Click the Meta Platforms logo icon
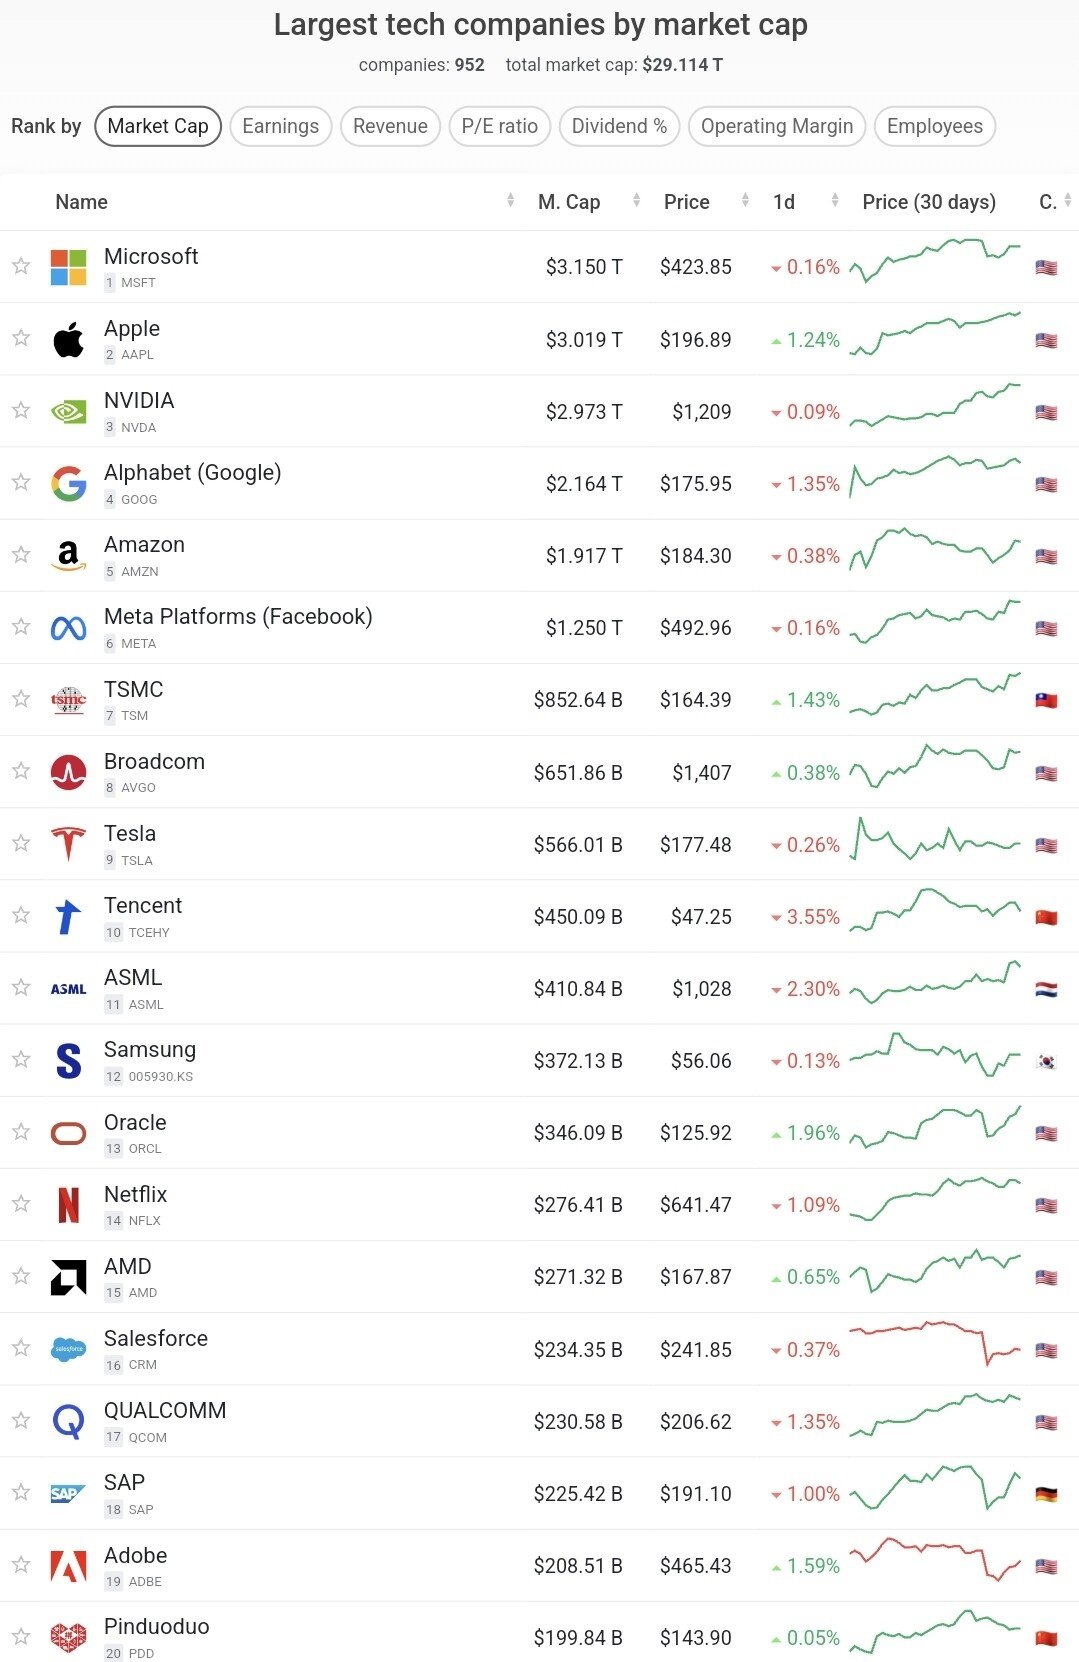 coord(68,628)
